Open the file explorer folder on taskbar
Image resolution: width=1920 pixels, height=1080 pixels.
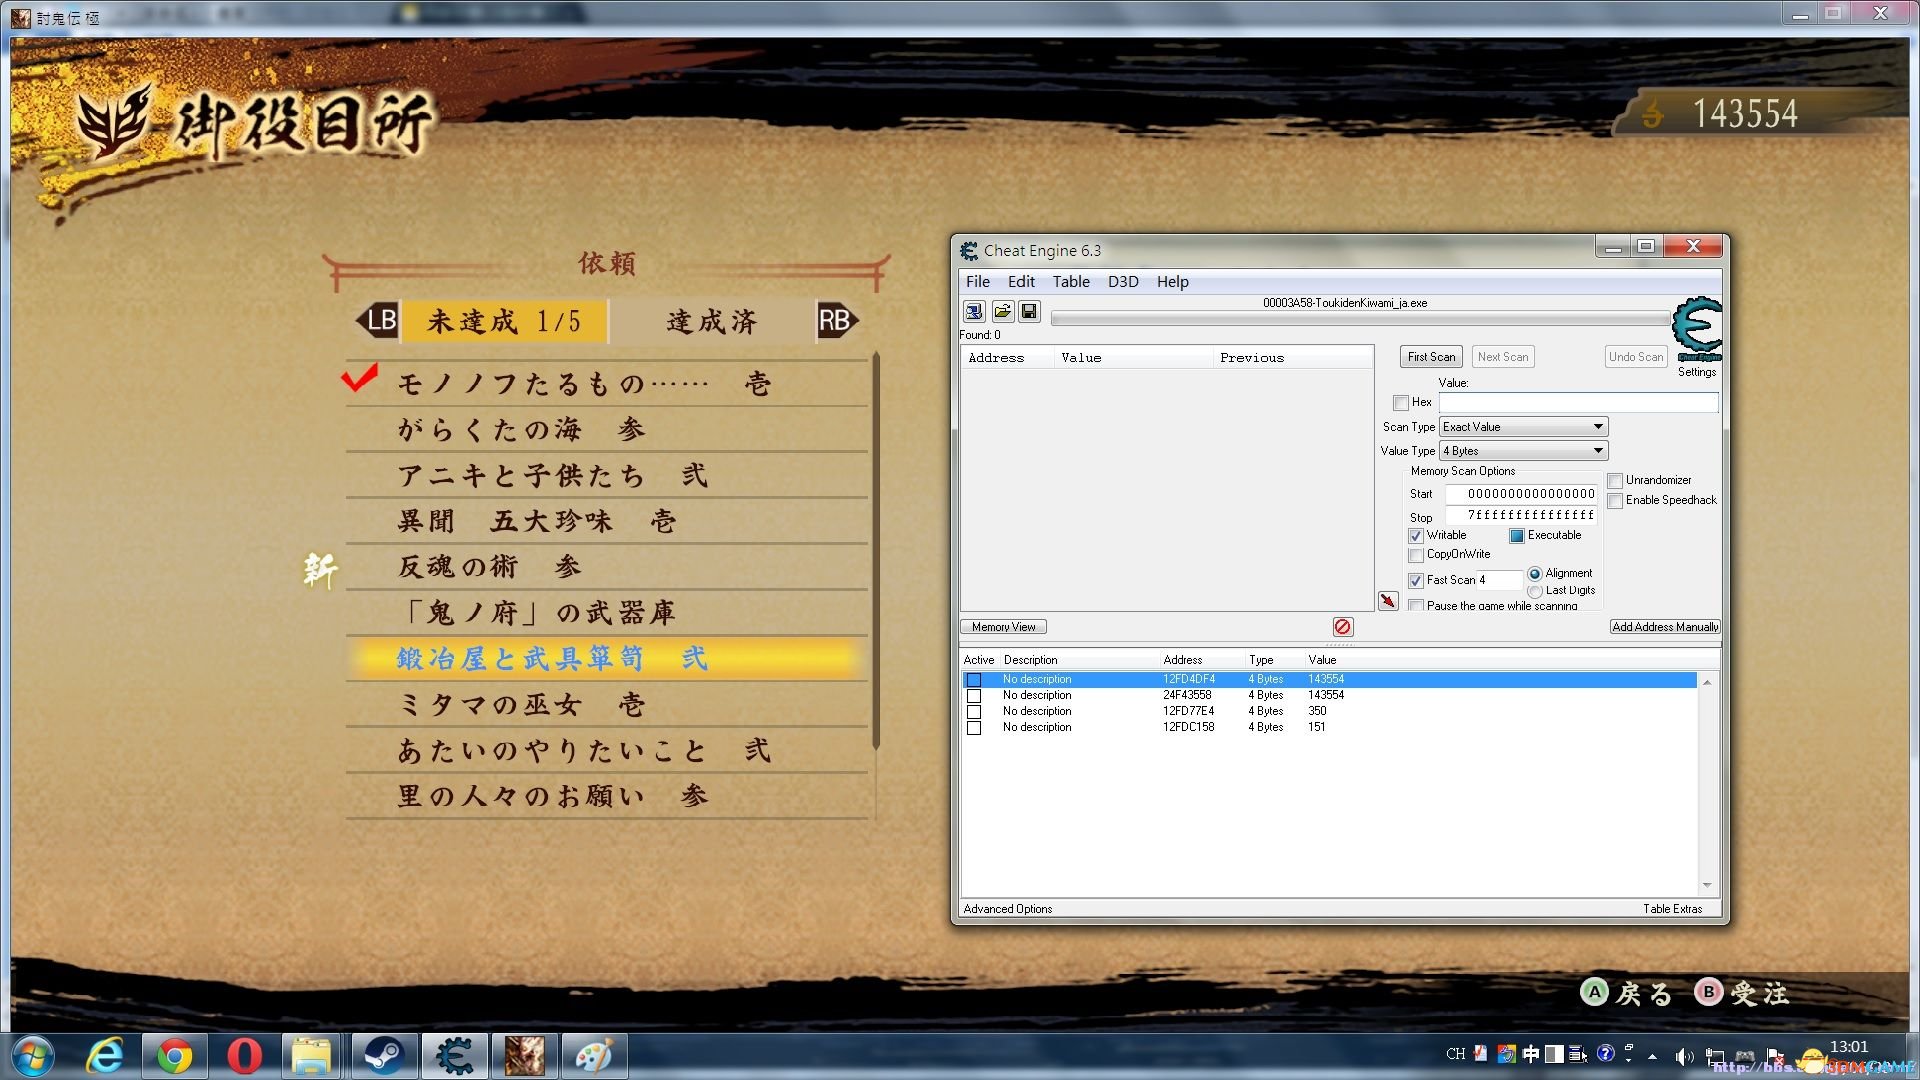point(312,1056)
